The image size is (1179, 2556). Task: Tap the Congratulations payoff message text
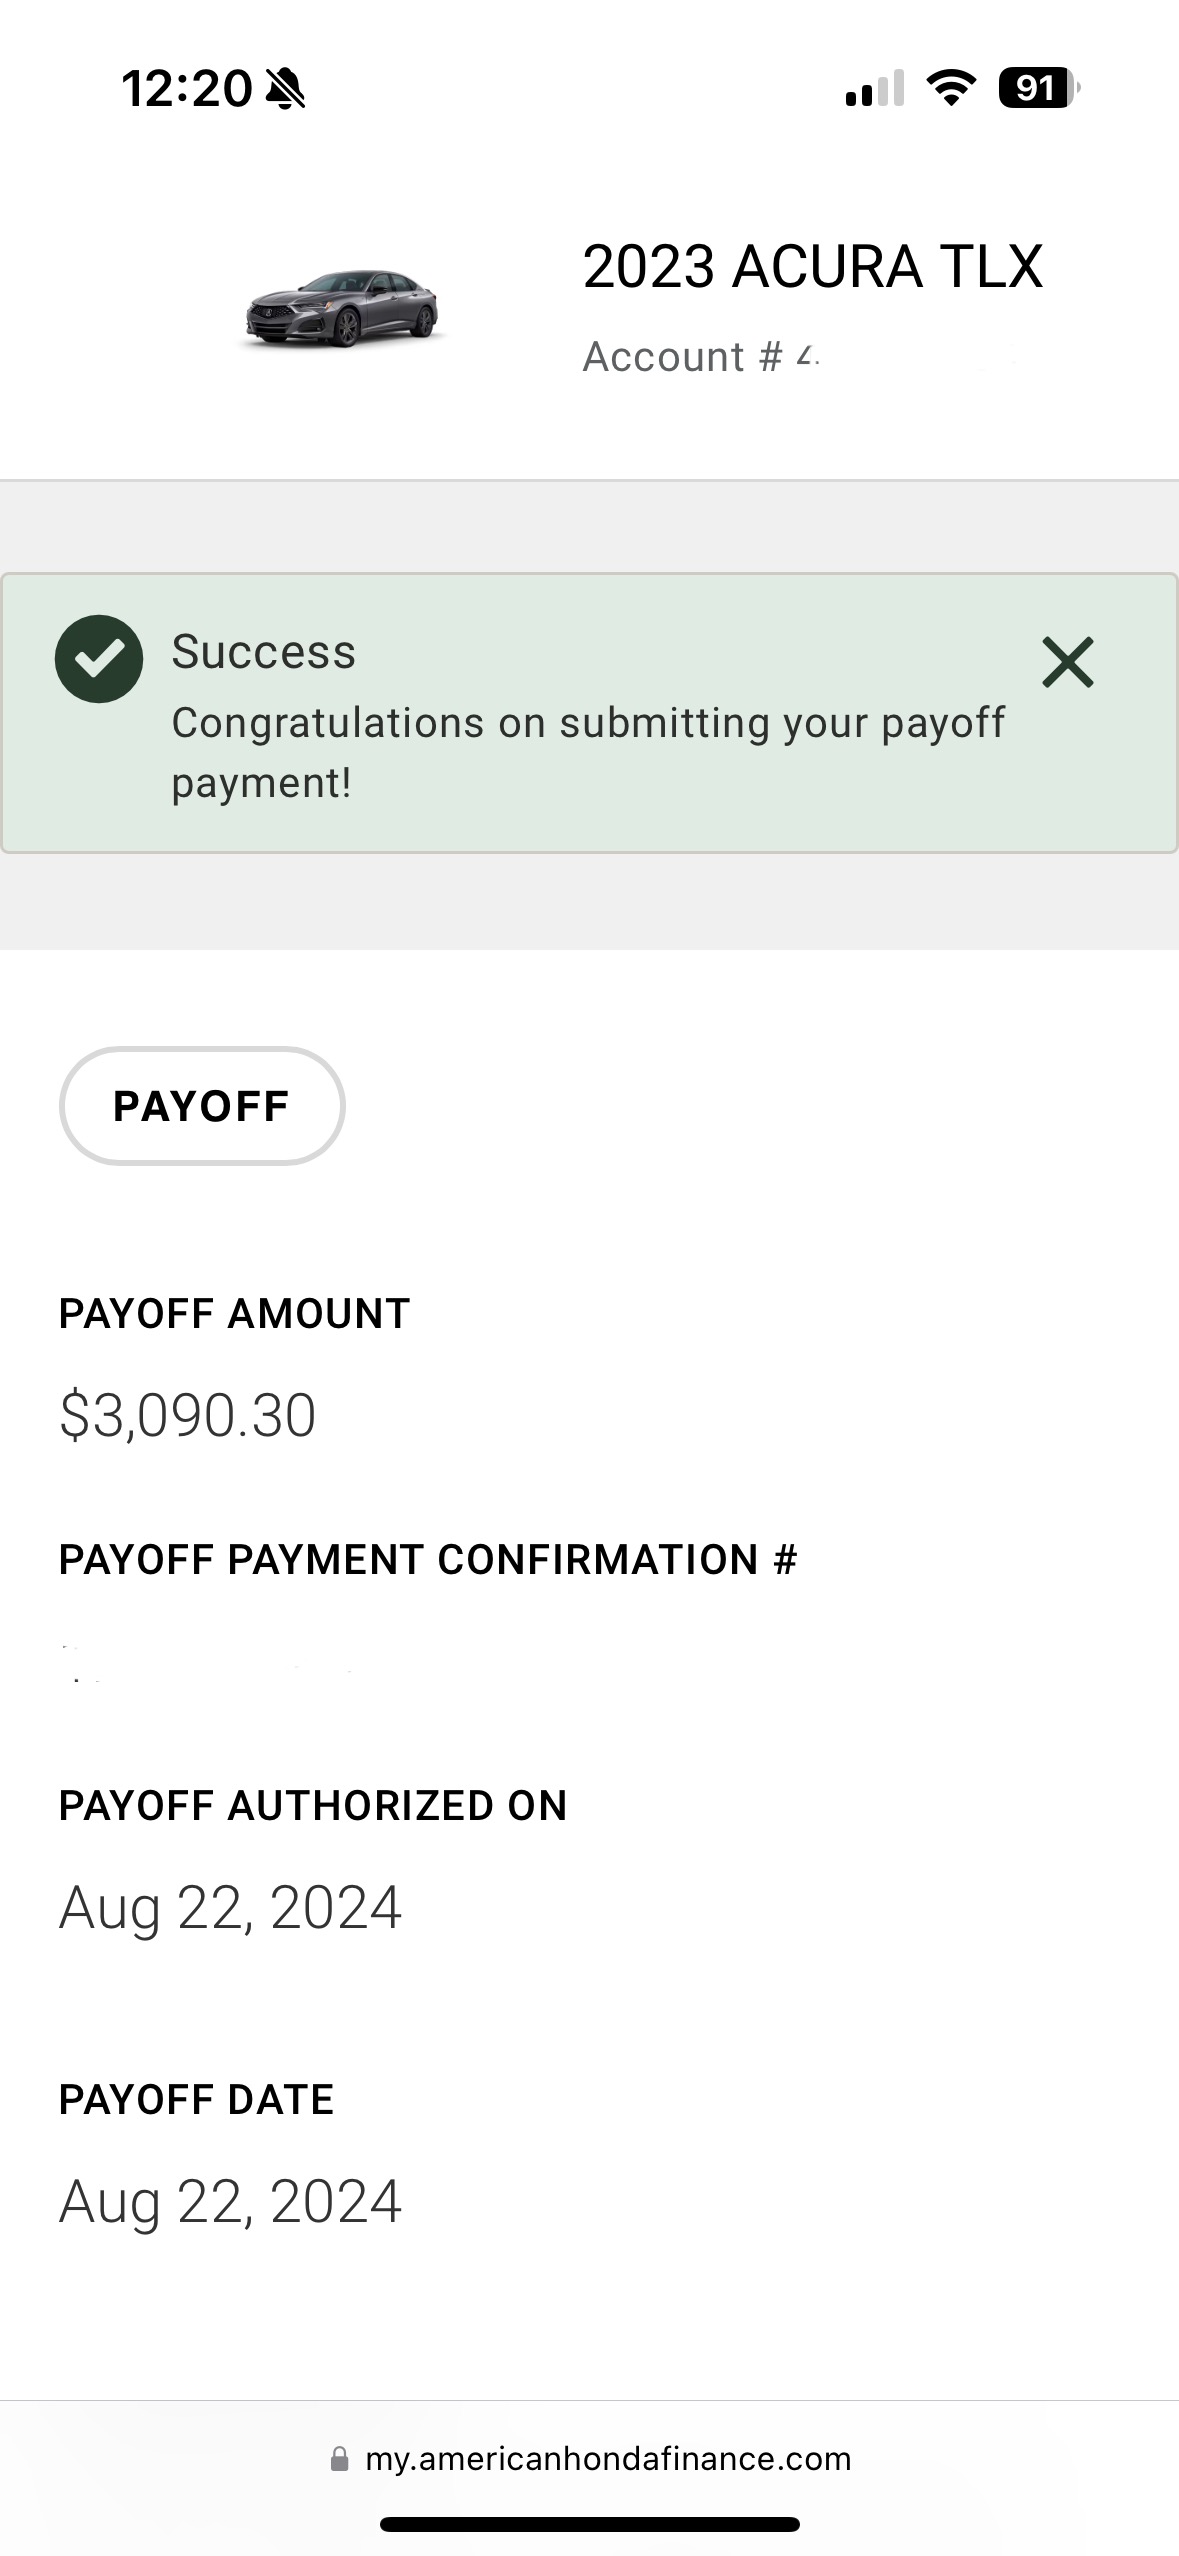pyautogui.click(x=588, y=752)
